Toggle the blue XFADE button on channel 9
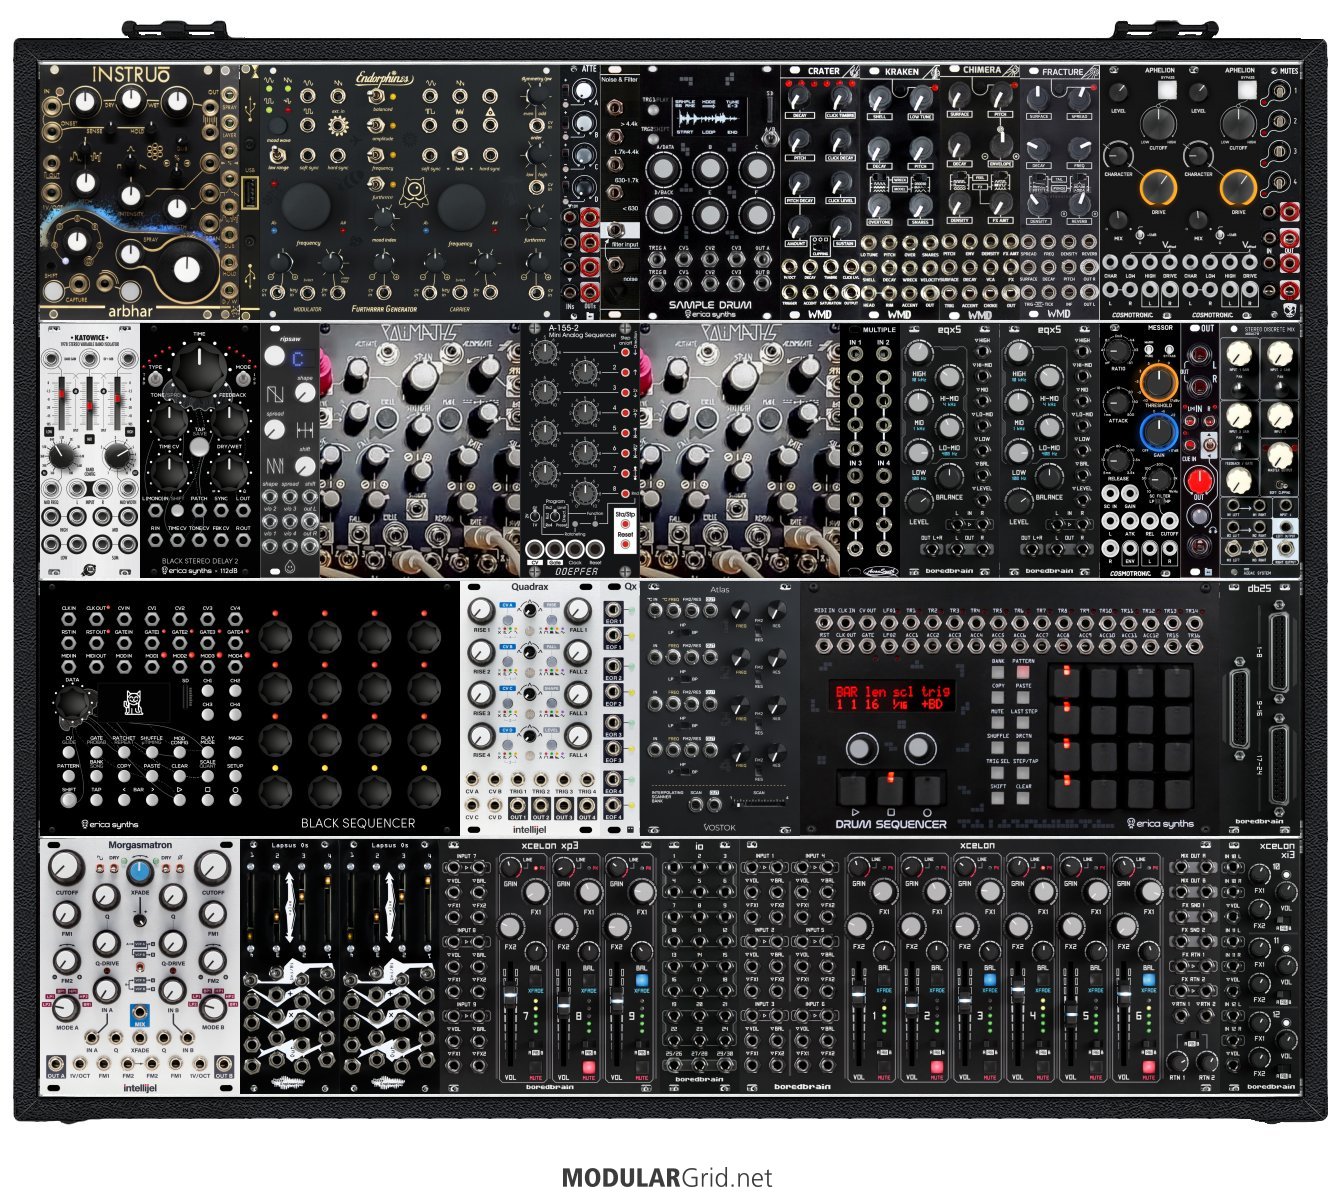1335x1199 pixels. 641,981
